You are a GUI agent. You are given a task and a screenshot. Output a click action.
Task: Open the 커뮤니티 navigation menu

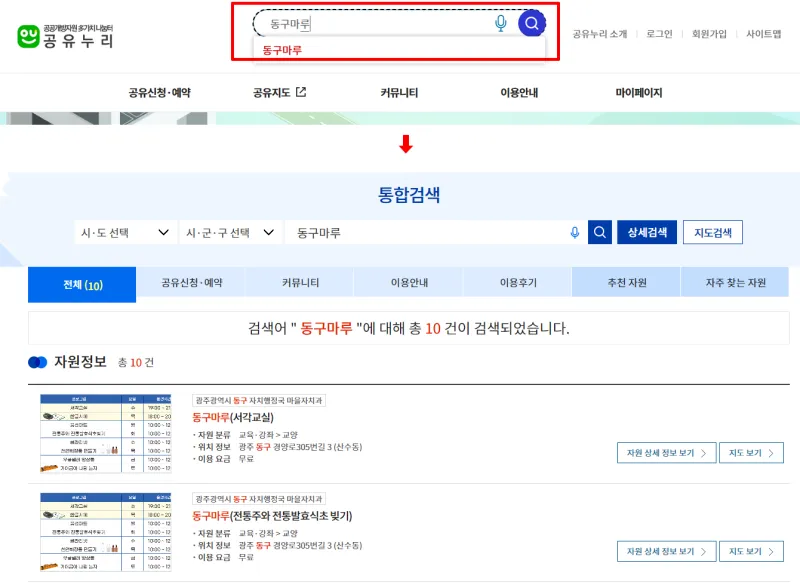tap(399, 93)
